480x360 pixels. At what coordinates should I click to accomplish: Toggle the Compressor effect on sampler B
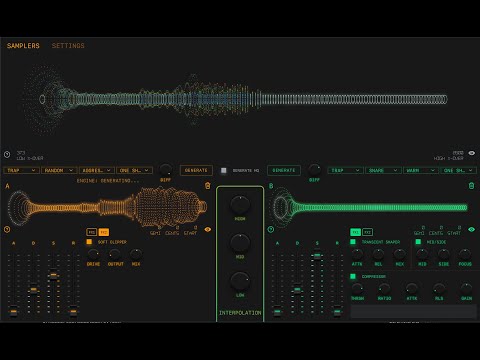353,276
